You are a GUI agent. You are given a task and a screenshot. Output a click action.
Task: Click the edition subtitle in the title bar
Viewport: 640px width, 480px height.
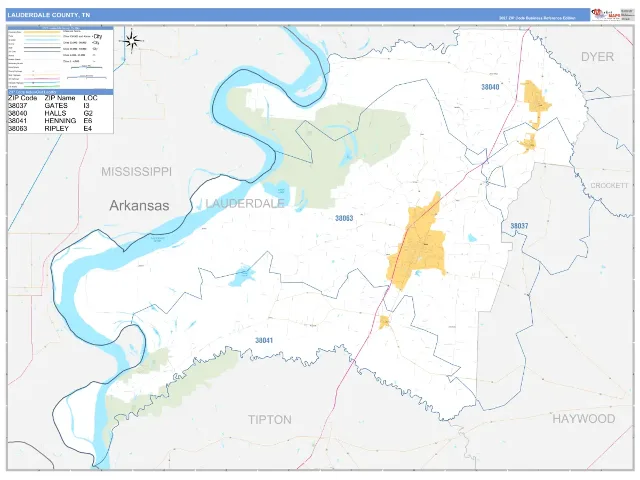coord(537,18)
